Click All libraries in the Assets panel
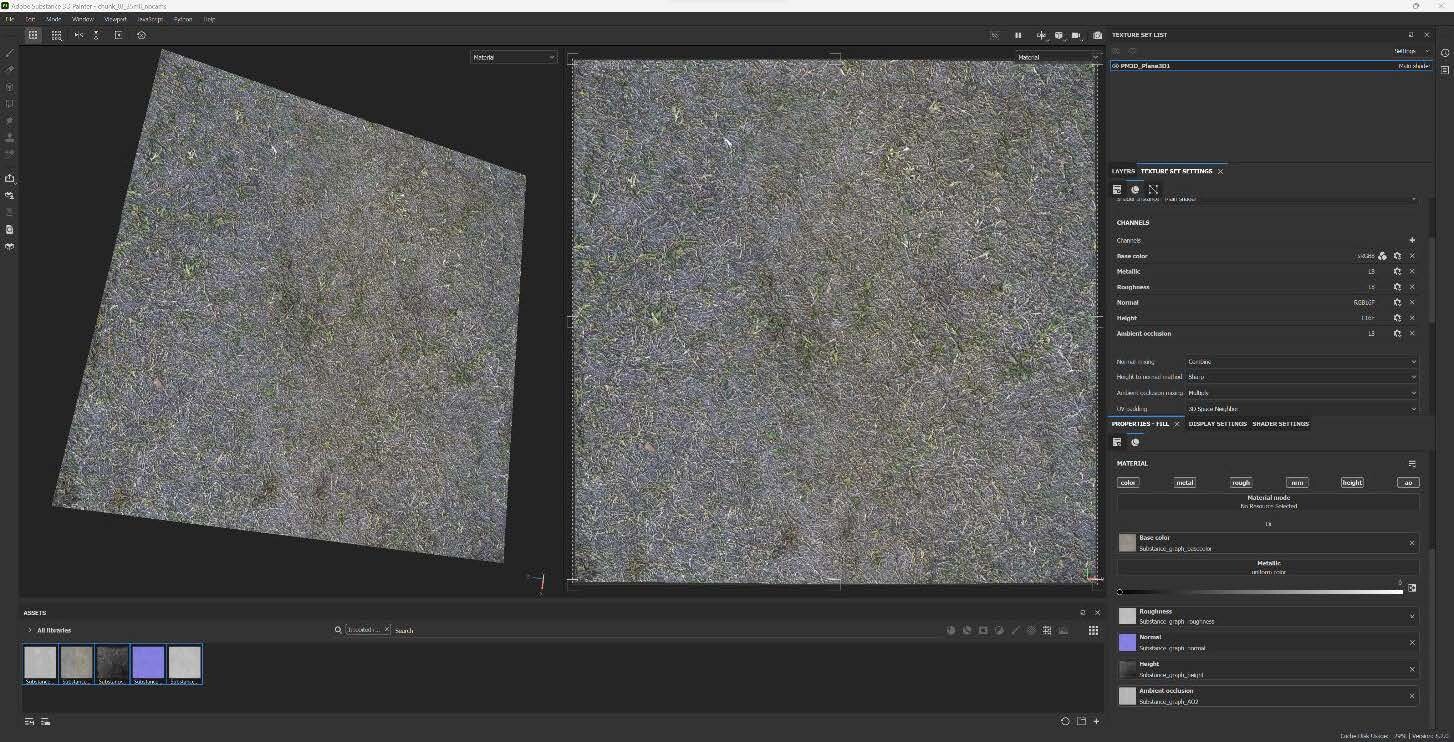Viewport: 1454px width, 742px height. [52, 630]
